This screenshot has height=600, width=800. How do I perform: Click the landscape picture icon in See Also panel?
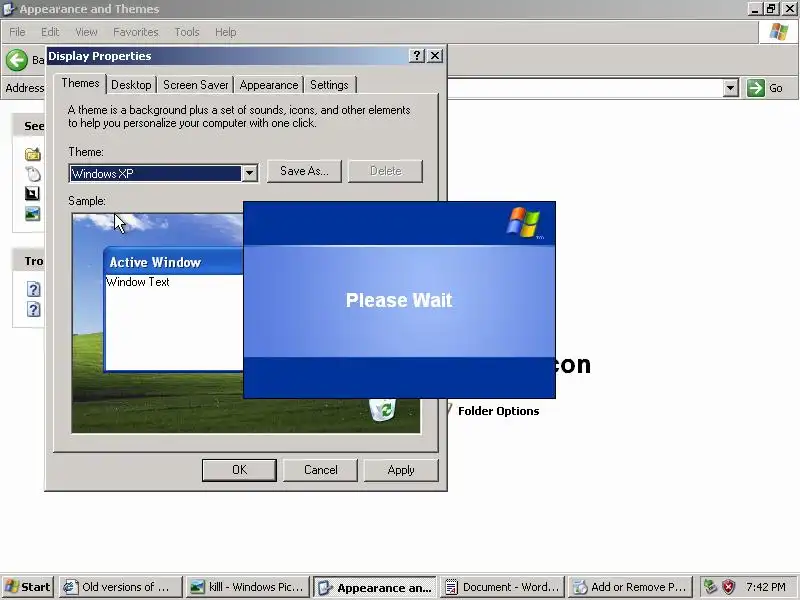click(x=33, y=214)
